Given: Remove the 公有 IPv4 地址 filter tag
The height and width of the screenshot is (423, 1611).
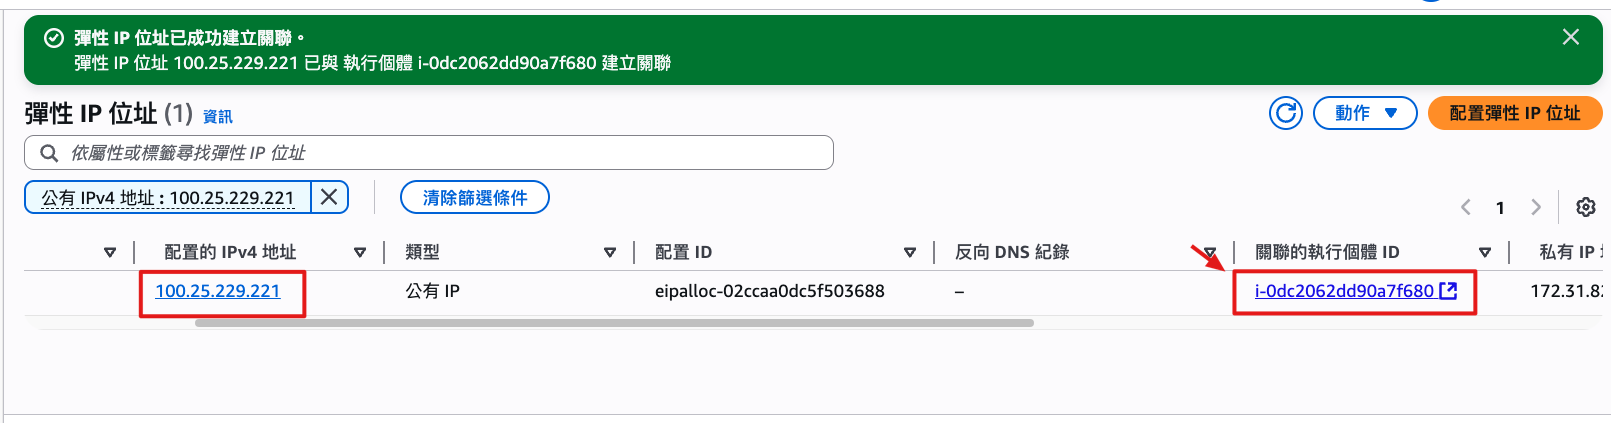Looking at the screenshot, I should click(329, 197).
